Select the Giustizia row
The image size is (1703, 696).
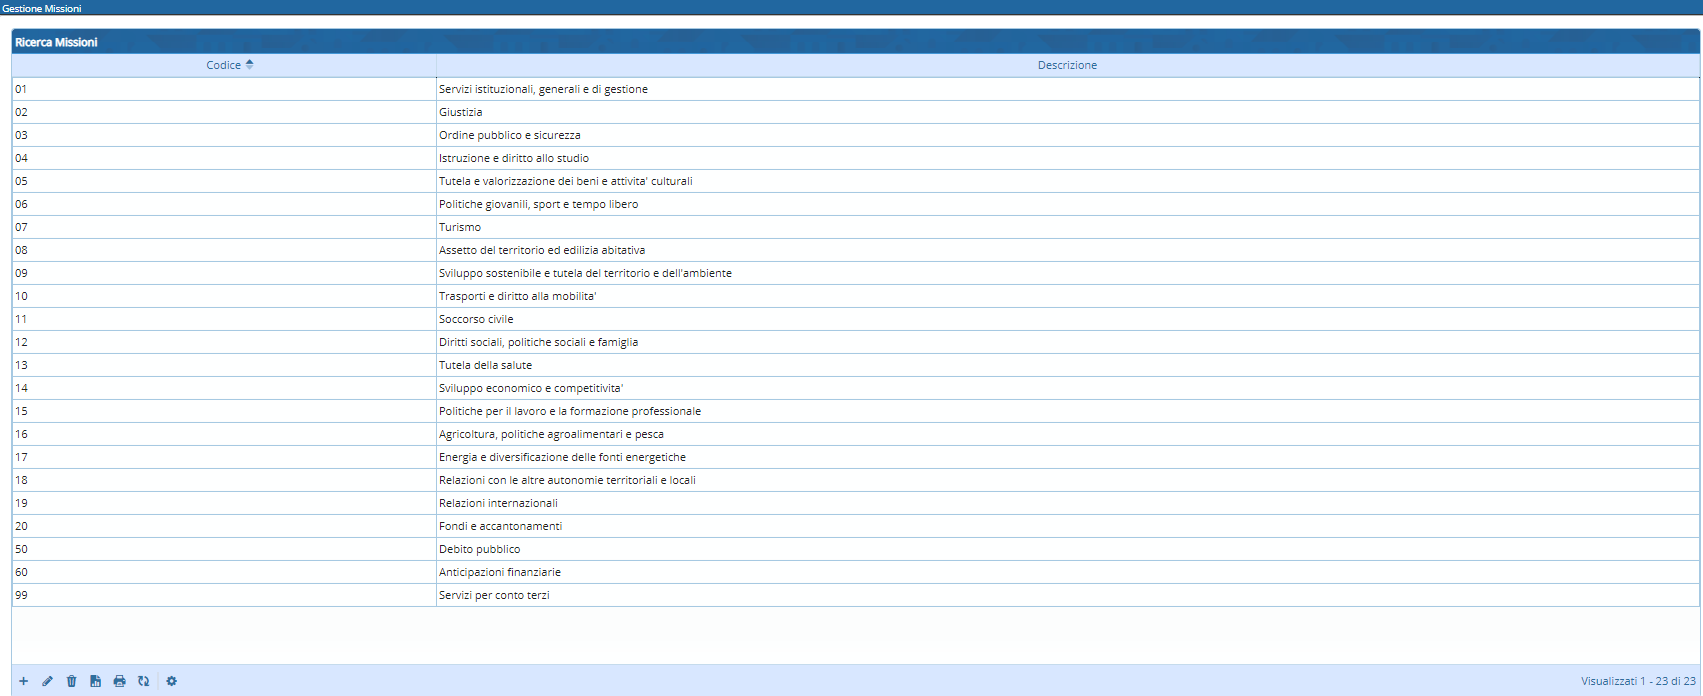click(x=460, y=112)
